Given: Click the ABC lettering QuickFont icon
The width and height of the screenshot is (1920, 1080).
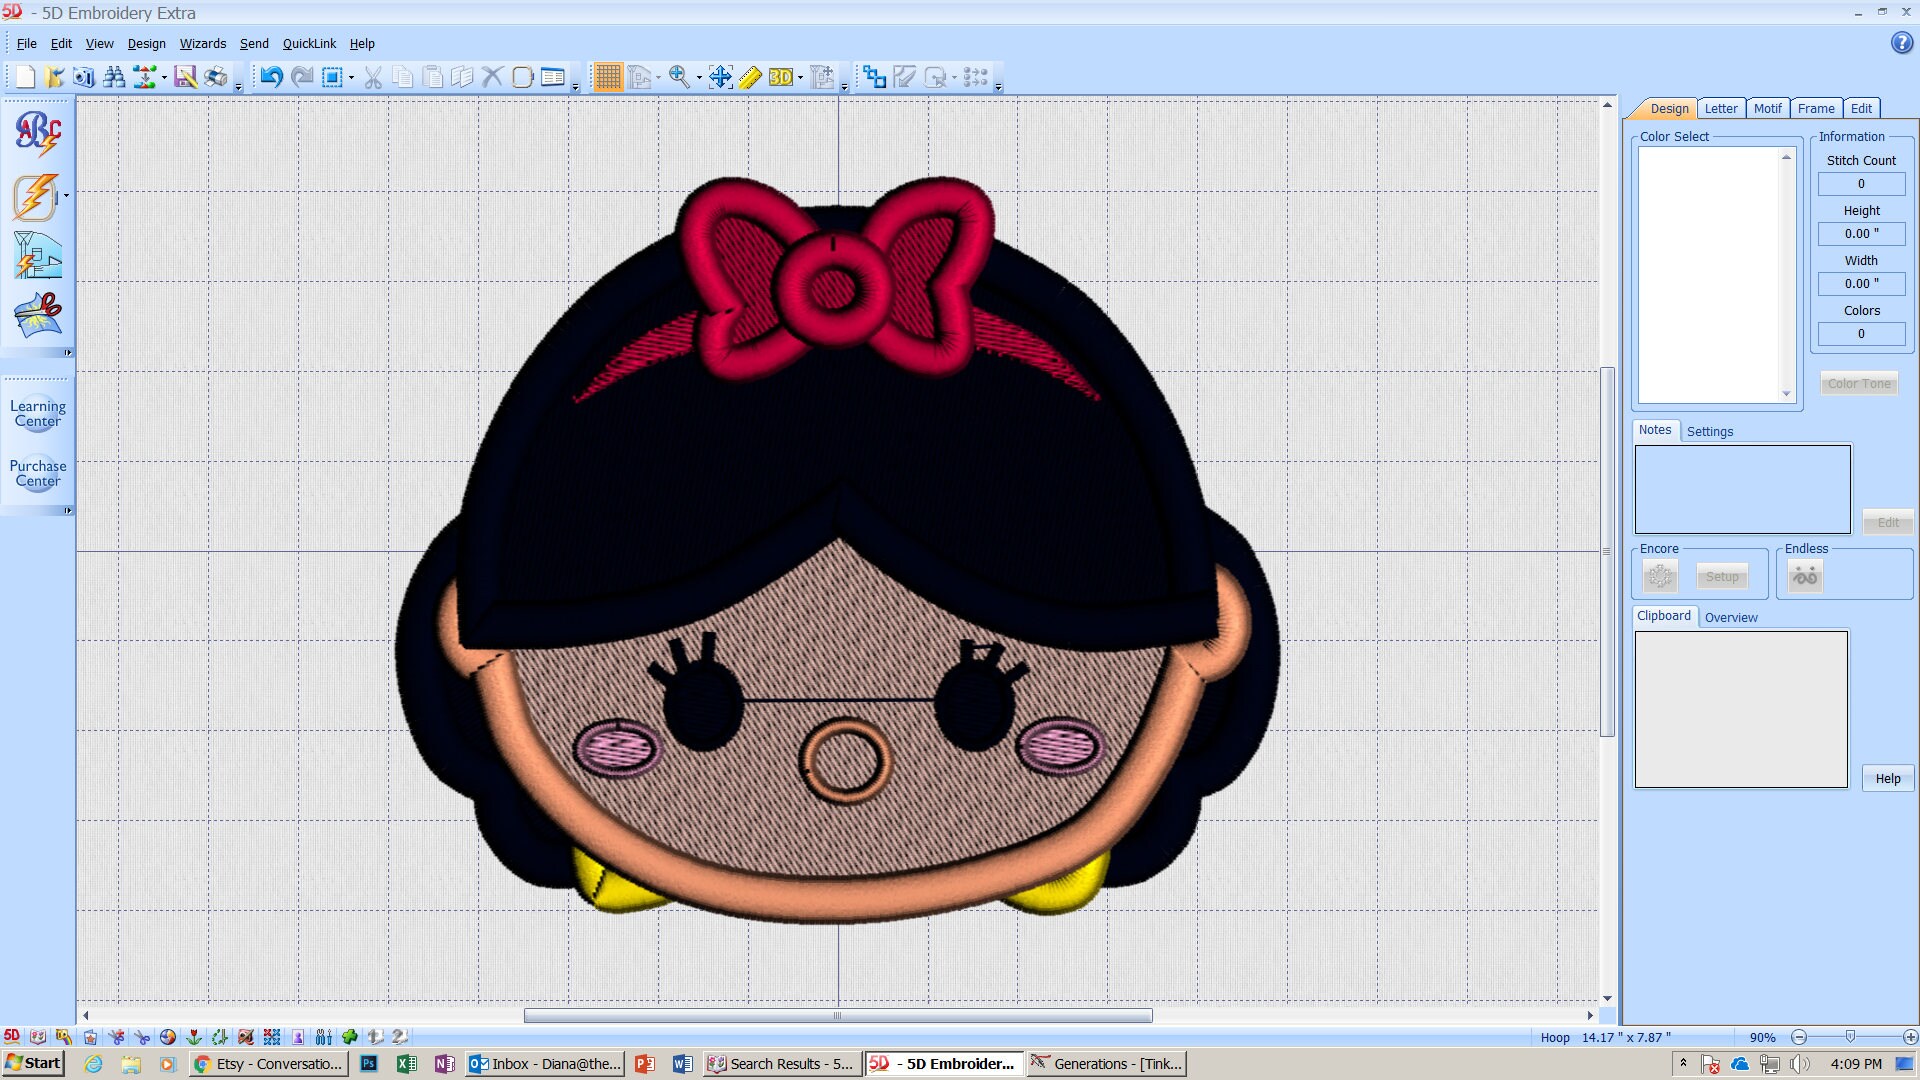Looking at the screenshot, I should point(38,134).
